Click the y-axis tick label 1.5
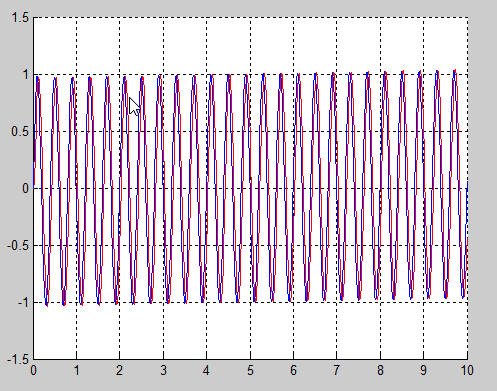The image size is (497, 391). [20, 18]
